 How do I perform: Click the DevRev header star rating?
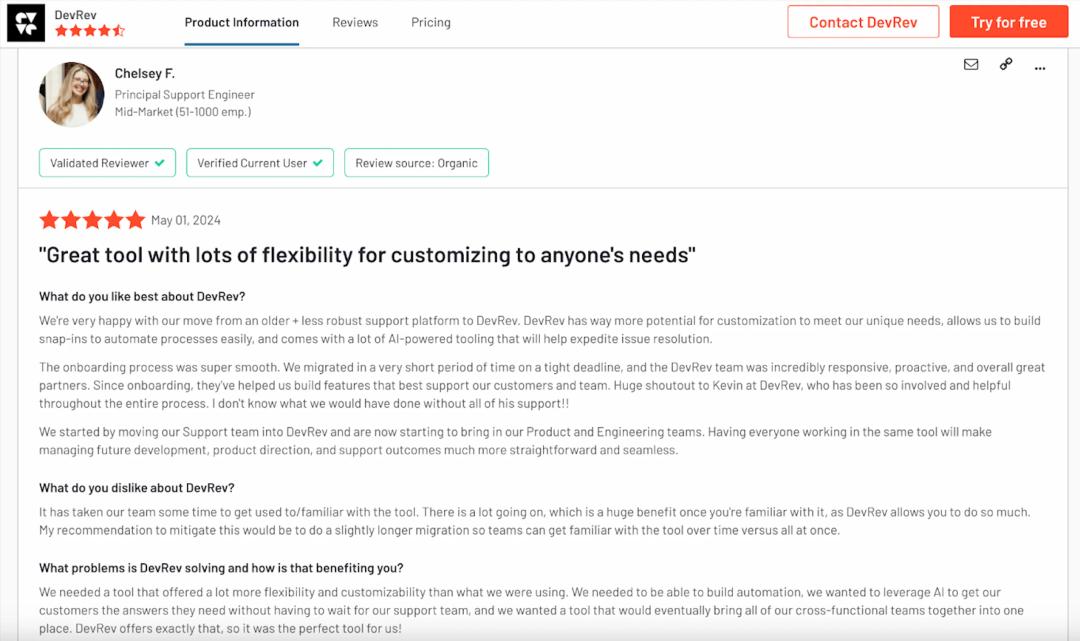90,31
